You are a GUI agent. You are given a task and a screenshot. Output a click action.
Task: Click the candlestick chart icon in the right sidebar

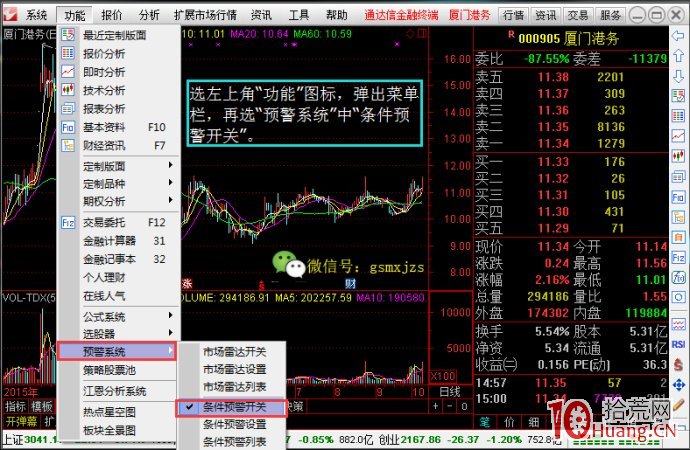click(678, 156)
